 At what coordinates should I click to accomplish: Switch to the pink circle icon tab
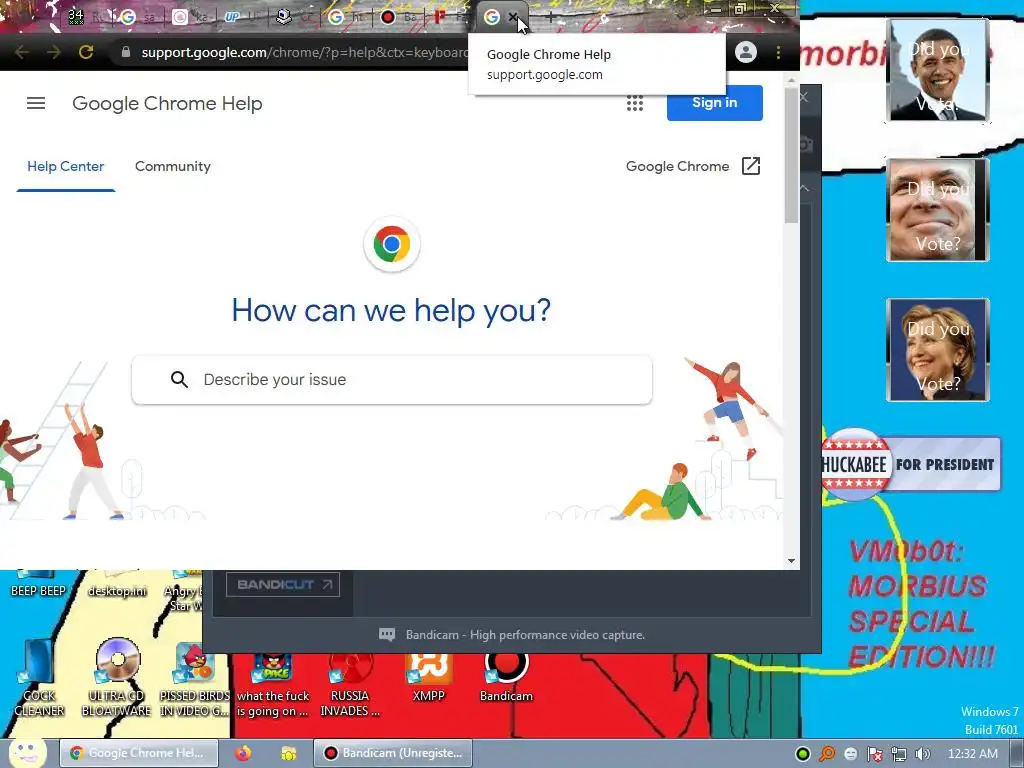180,17
